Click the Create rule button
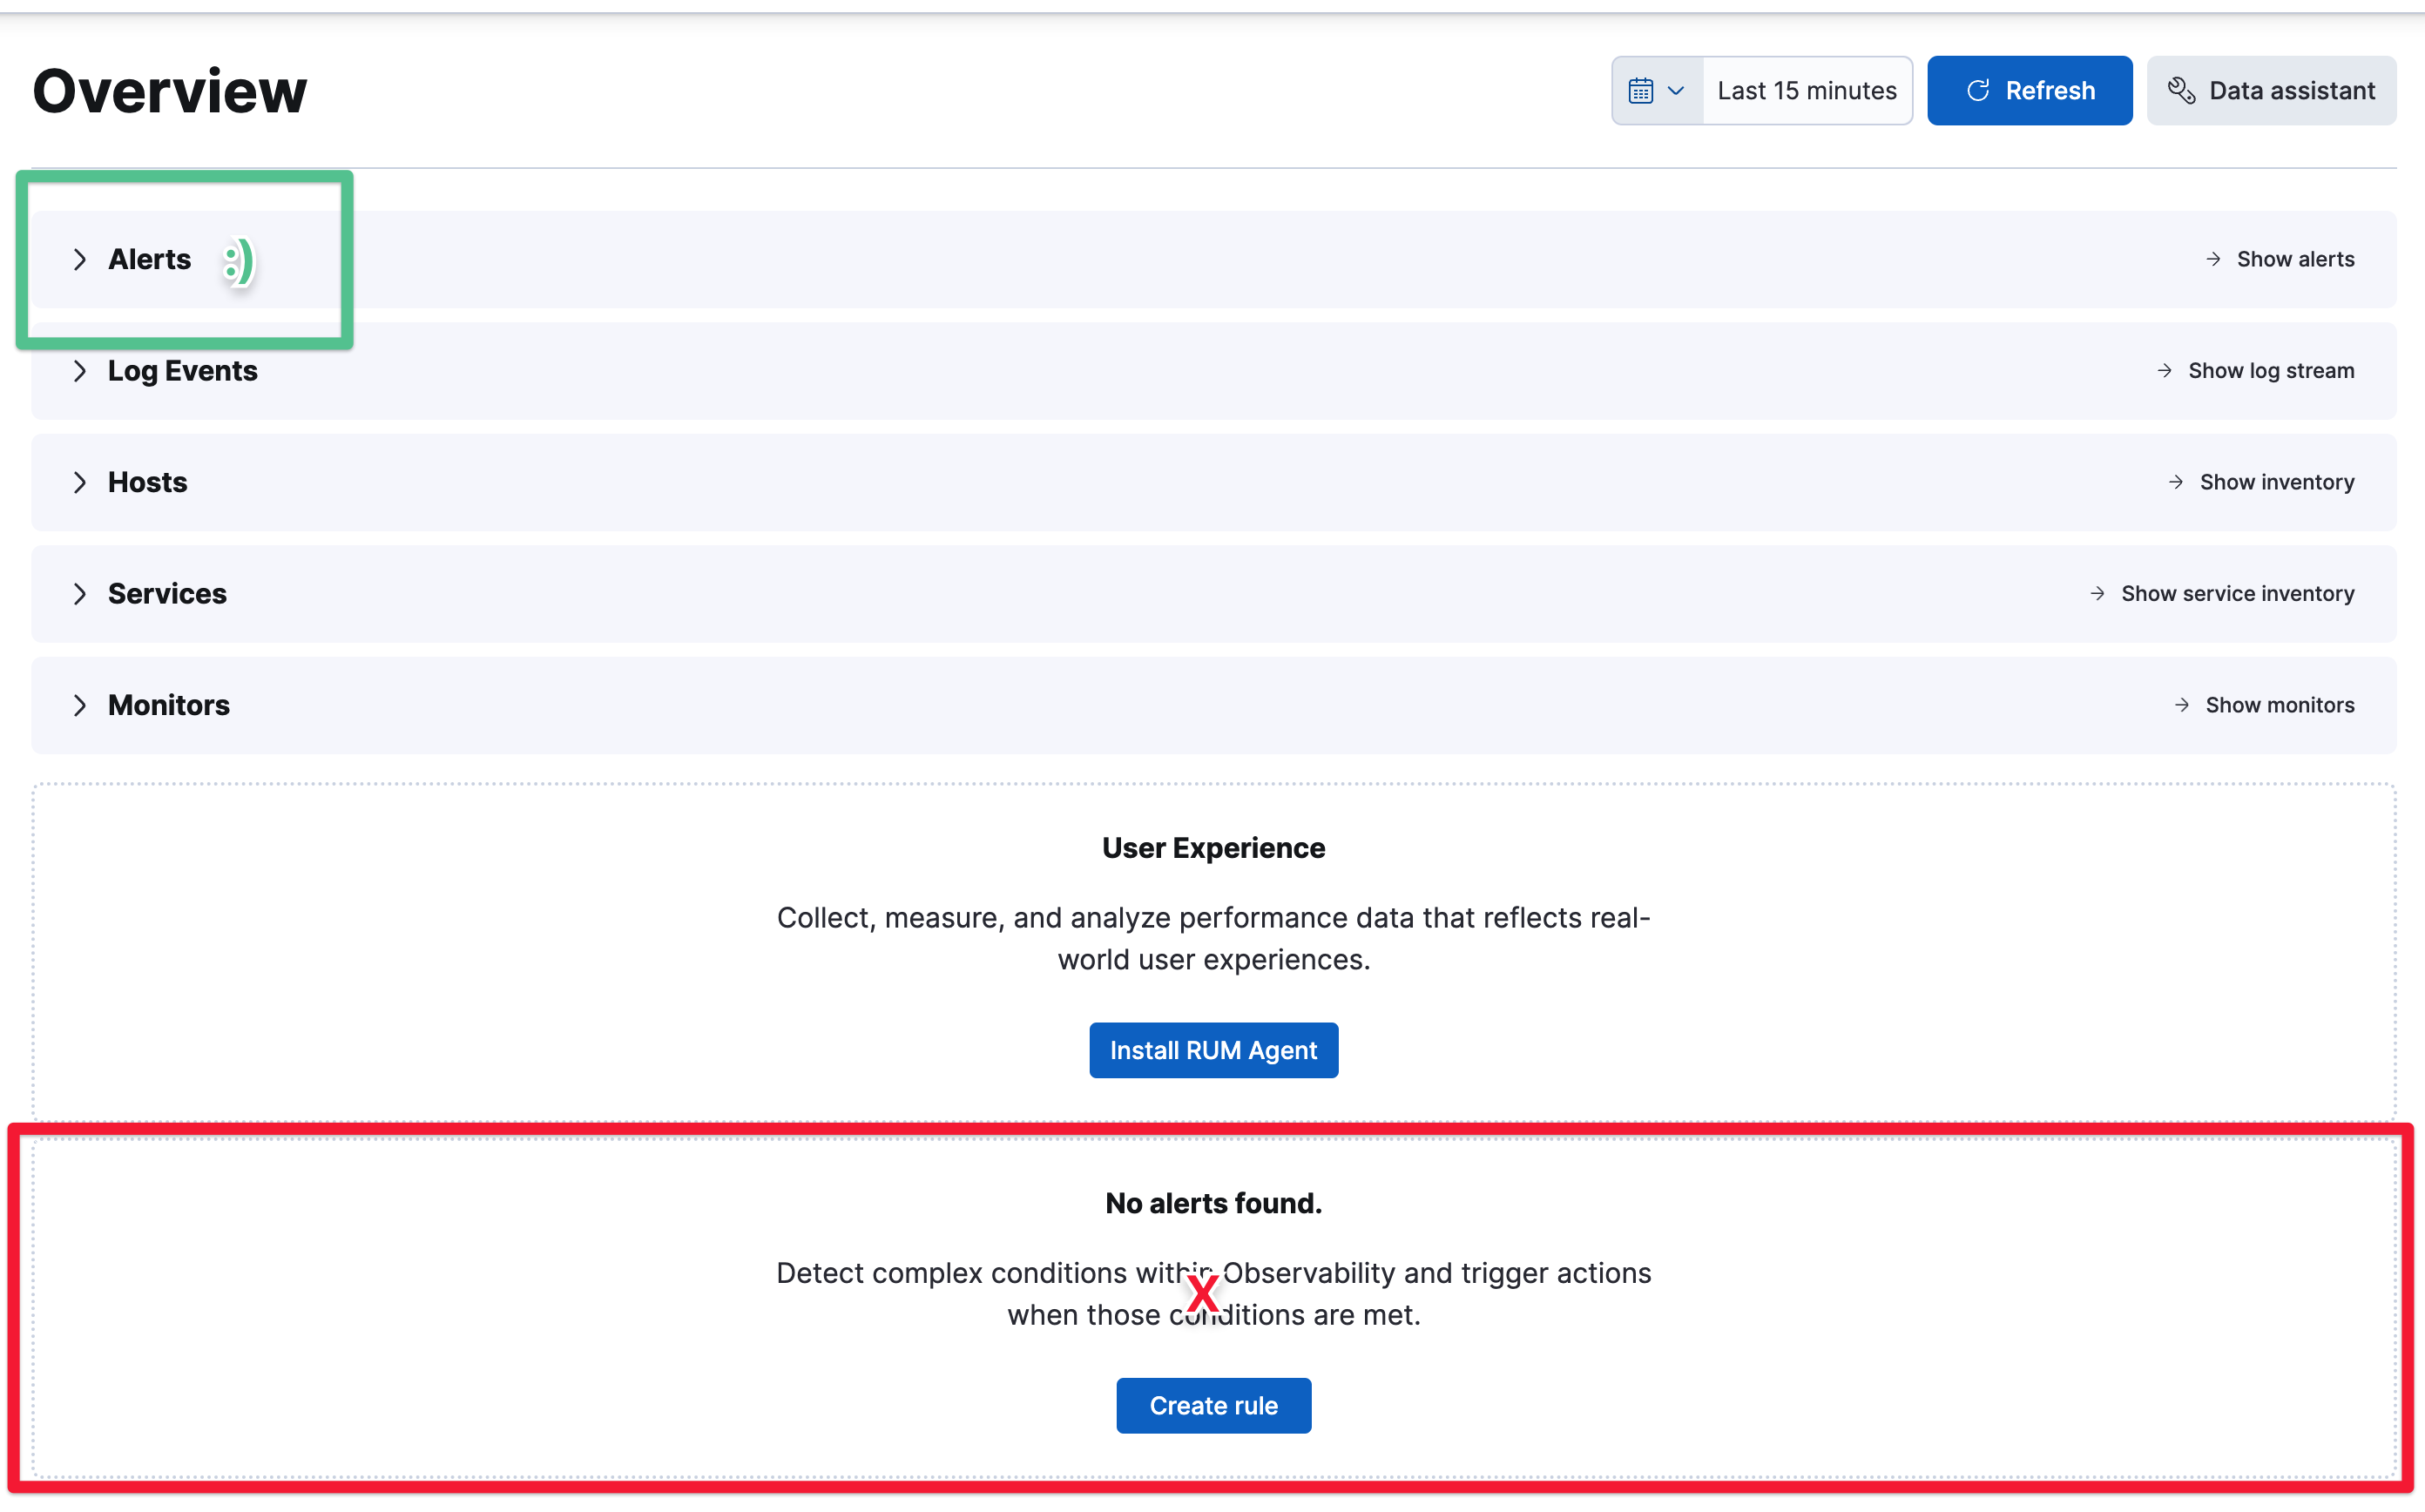 [x=1213, y=1405]
